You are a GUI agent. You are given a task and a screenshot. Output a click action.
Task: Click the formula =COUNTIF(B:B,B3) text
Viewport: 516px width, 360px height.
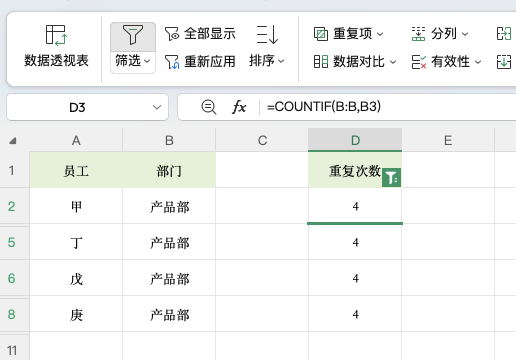(324, 107)
